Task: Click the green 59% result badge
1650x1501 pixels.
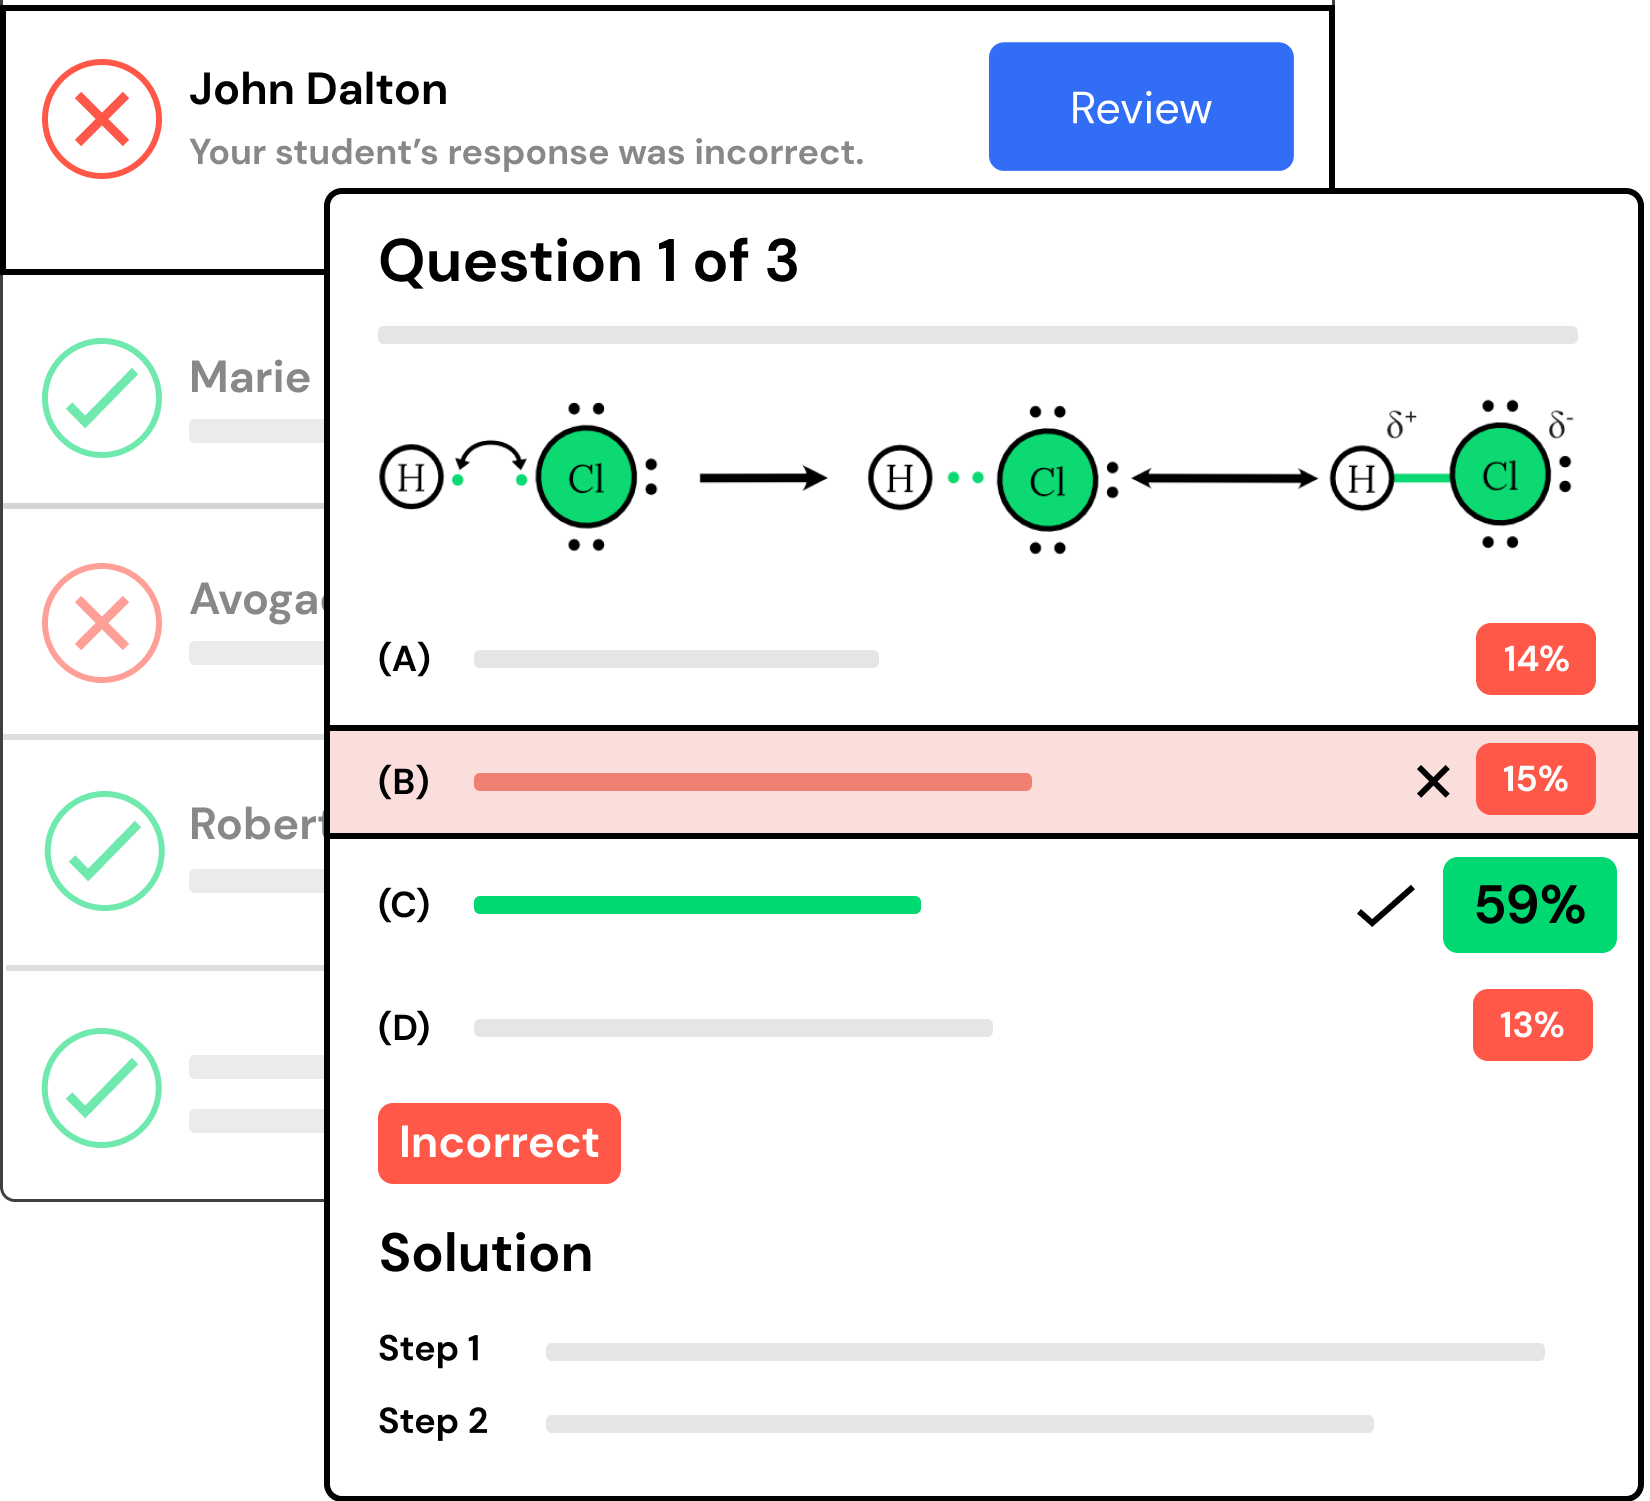Action: click(1529, 905)
